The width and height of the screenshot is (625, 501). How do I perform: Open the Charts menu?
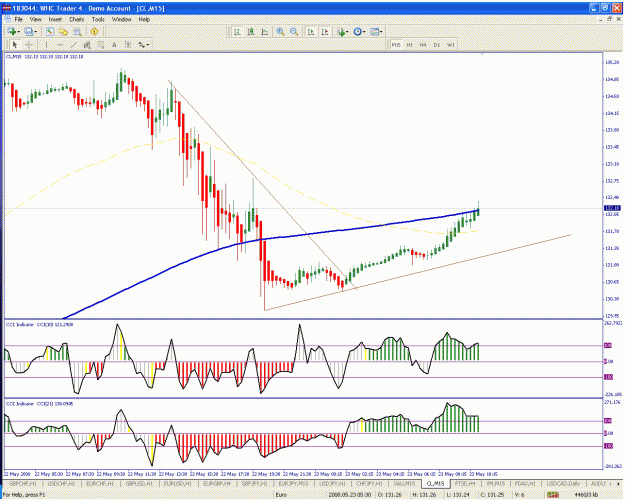click(77, 19)
